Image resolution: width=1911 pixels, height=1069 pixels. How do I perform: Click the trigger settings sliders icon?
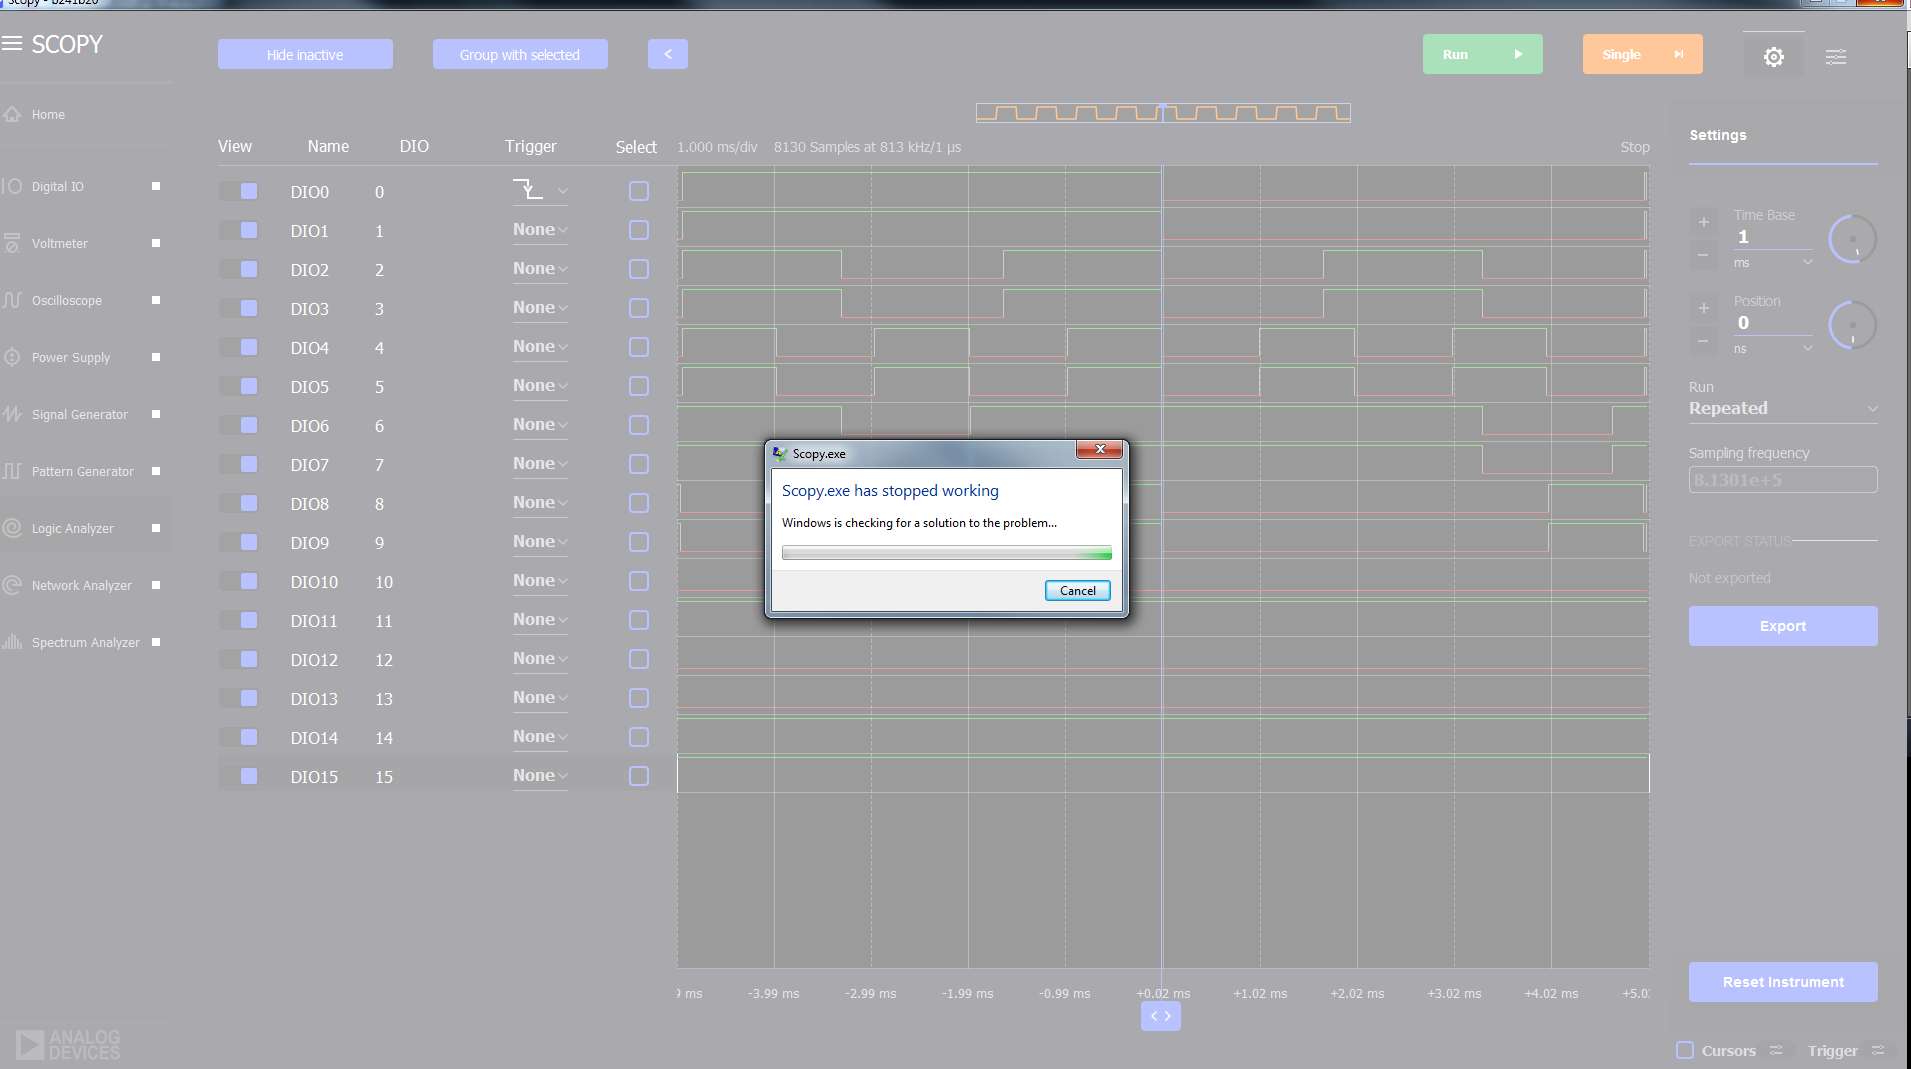tap(1878, 1050)
